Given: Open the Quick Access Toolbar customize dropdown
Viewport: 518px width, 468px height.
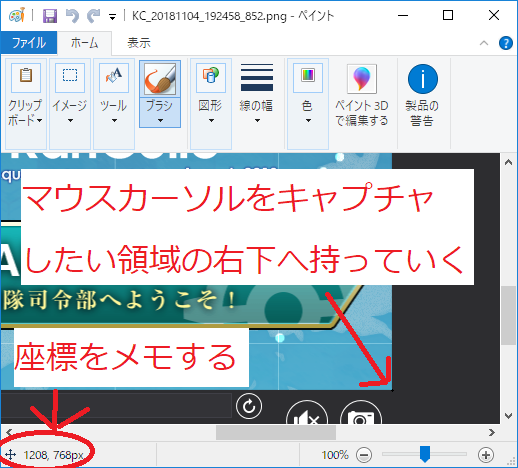Looking at the screenshot, I should (x=113, y=17).
